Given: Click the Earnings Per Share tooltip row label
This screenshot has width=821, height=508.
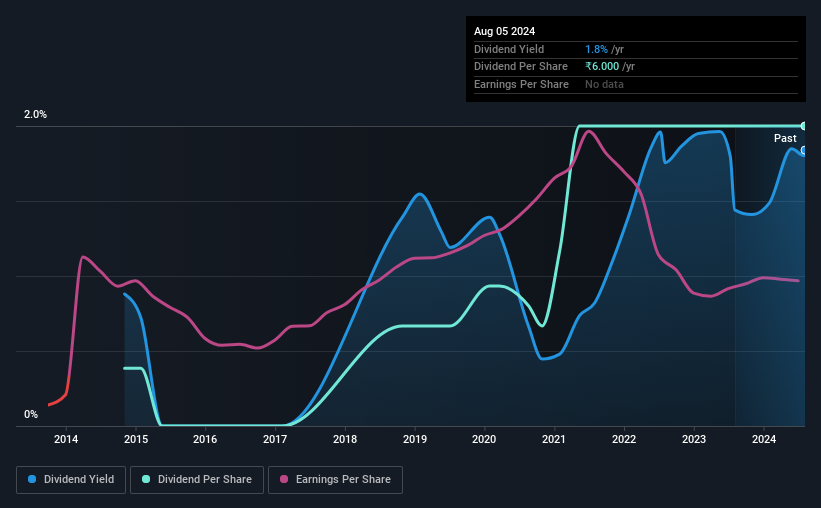Looking at the screenshot, I should [521, 84].
